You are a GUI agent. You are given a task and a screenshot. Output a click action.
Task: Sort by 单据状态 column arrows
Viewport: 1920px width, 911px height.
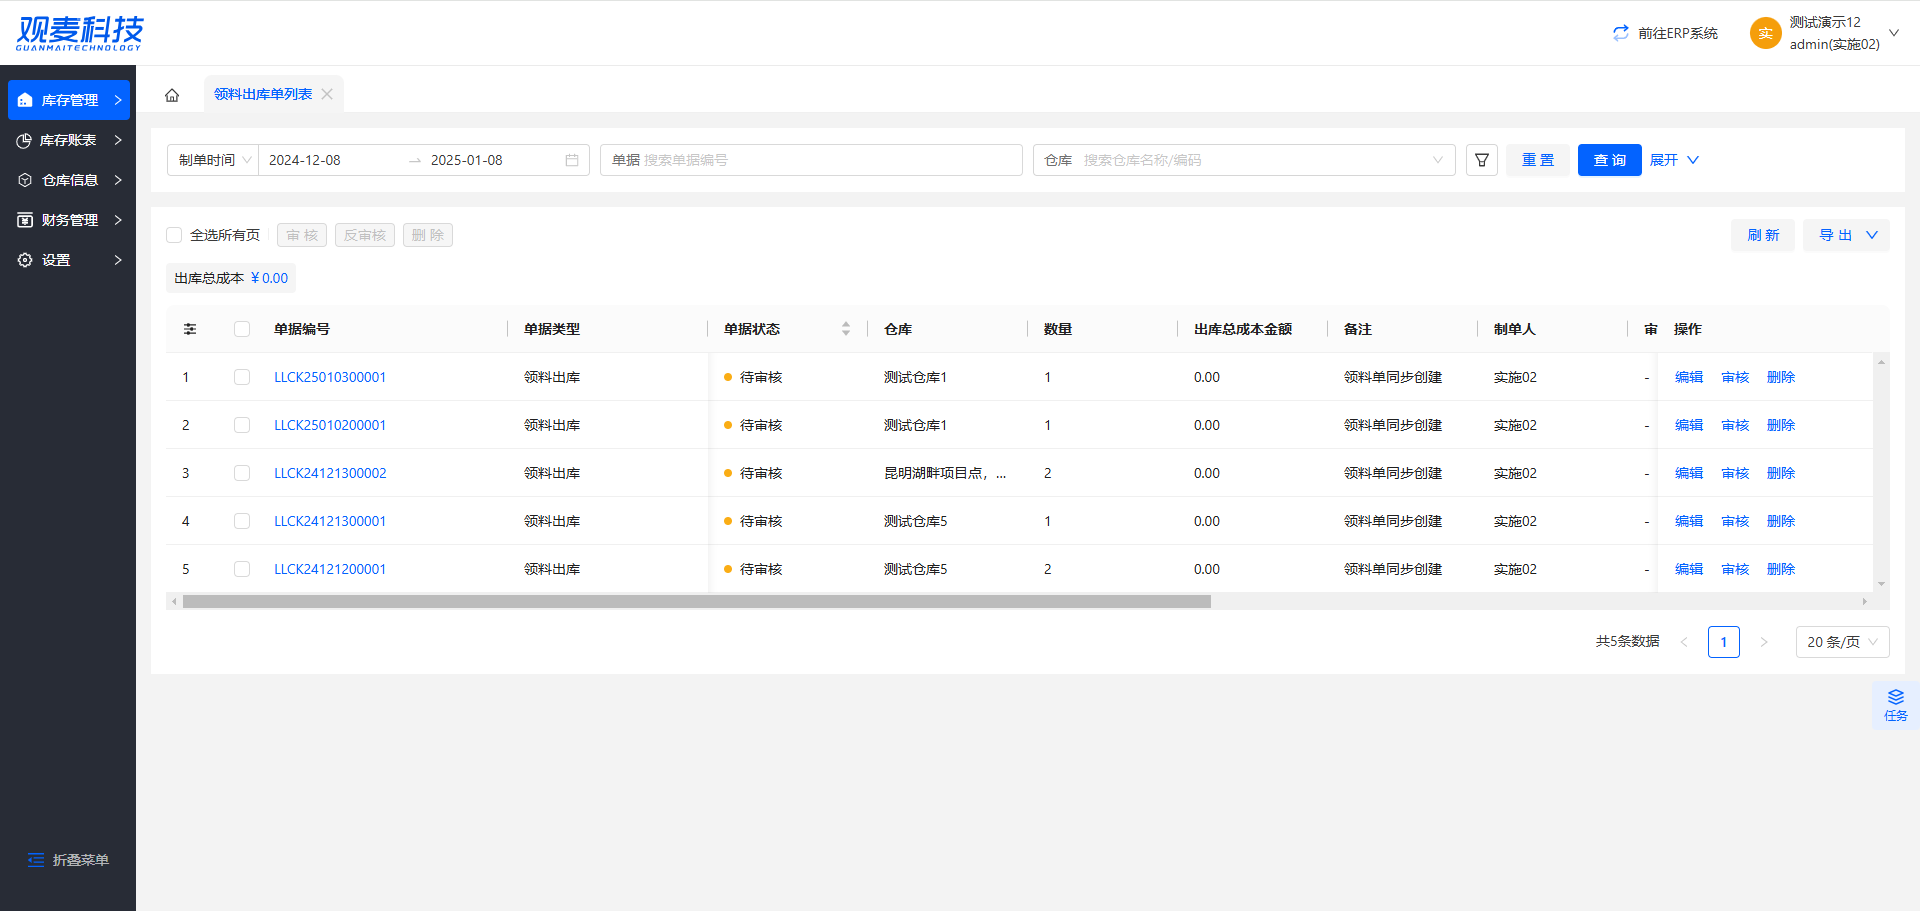pos(846,329)
